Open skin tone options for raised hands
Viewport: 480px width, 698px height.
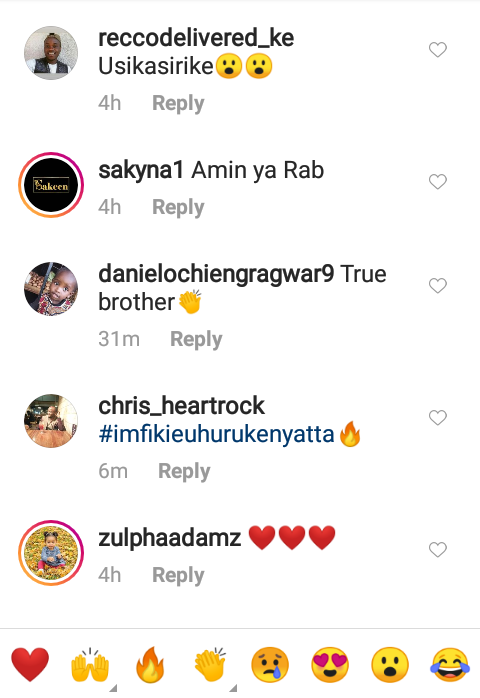(x=114, y=688)
